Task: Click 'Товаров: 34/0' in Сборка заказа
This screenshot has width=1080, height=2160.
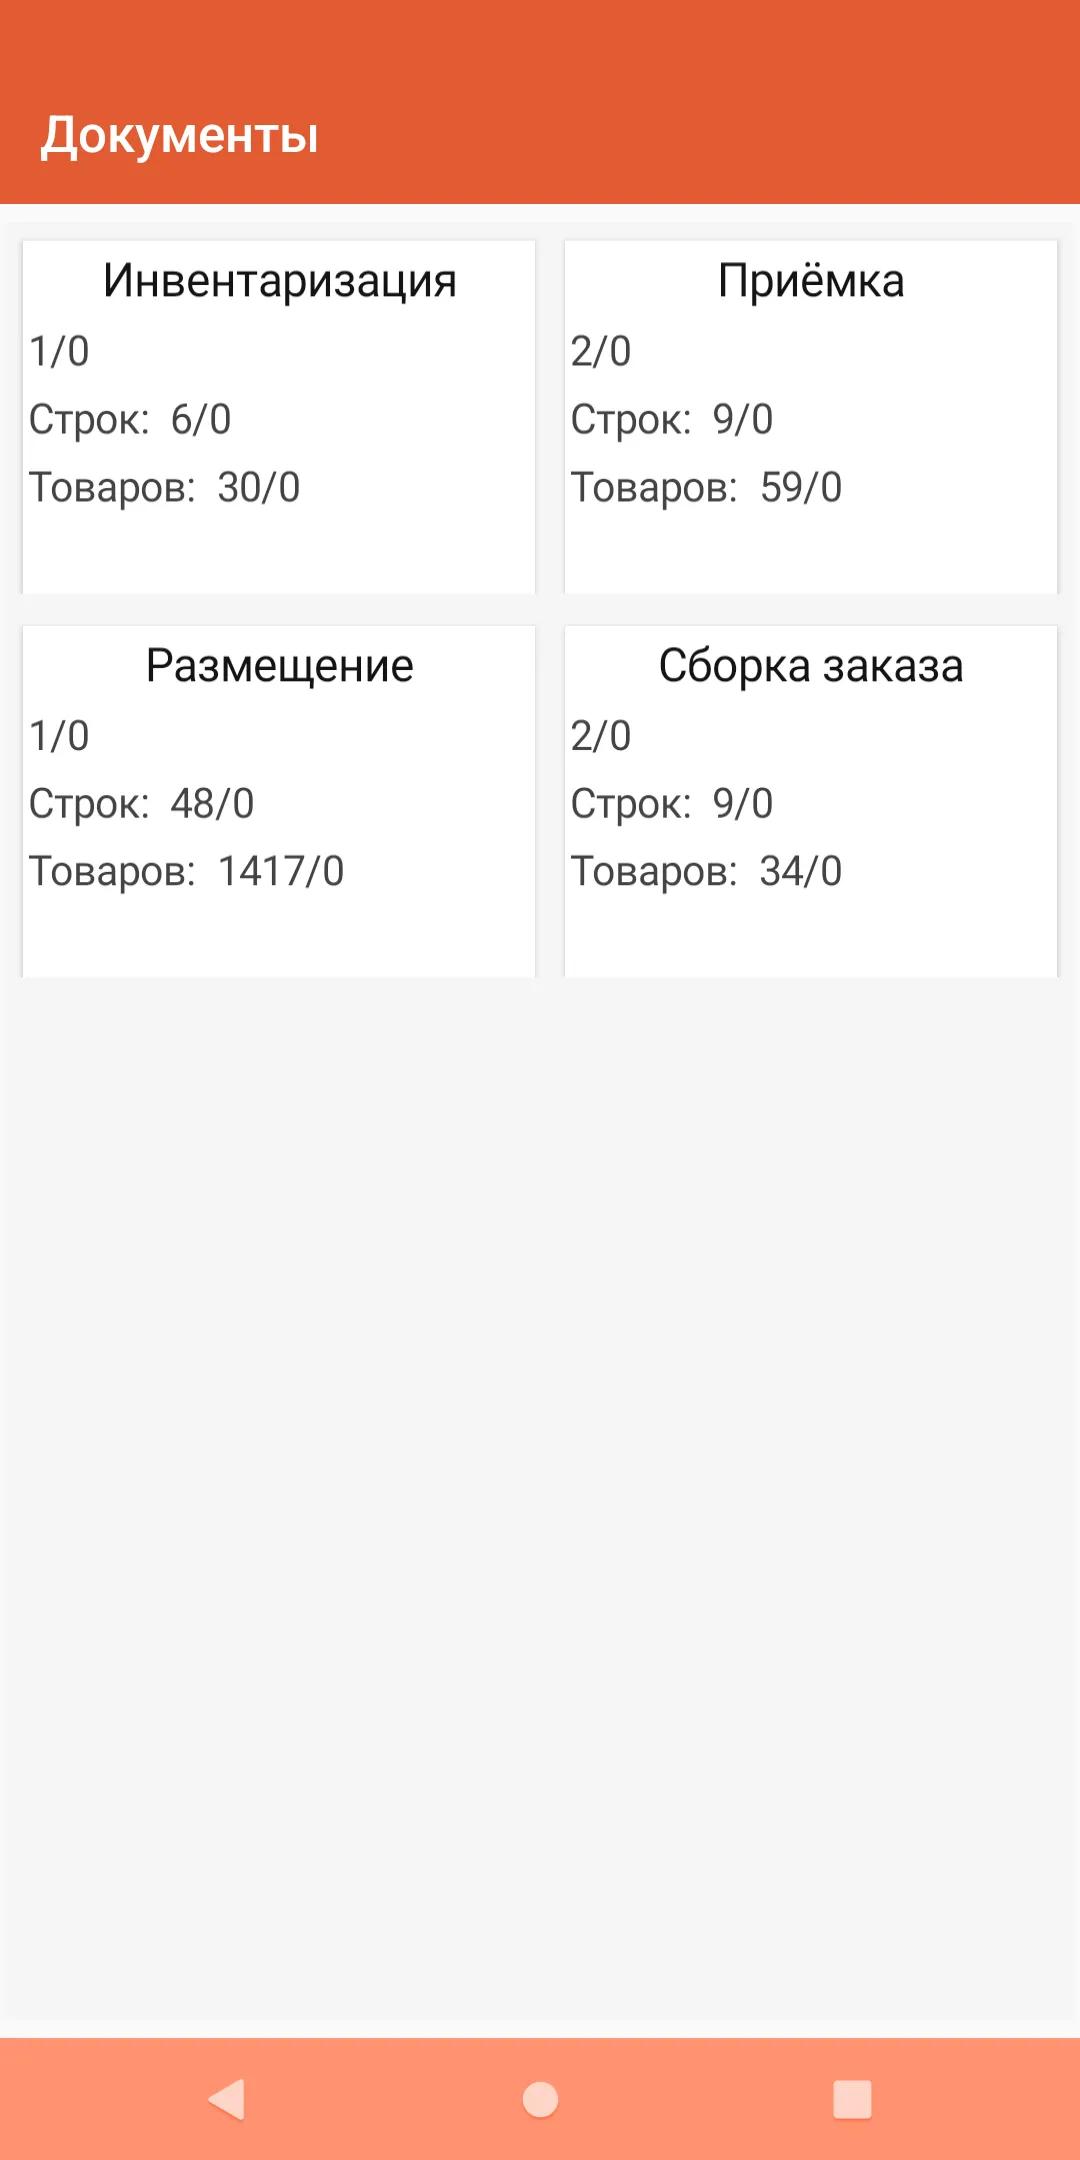Action: 706,872
